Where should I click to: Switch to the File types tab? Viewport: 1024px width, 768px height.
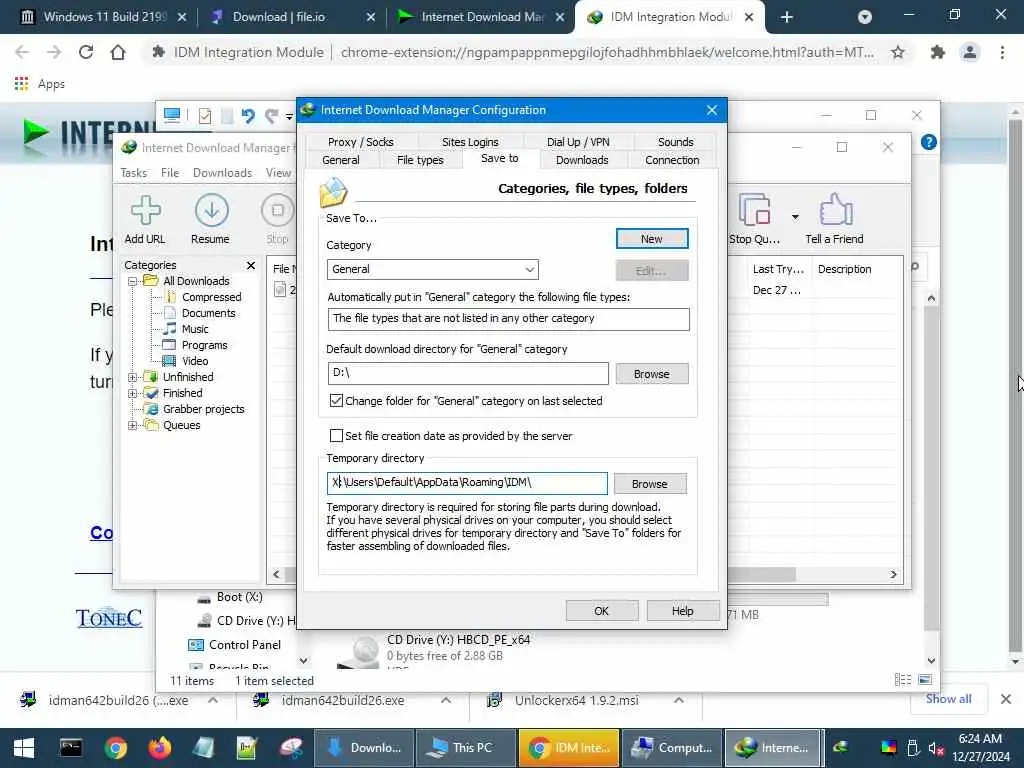pos(420,160)
